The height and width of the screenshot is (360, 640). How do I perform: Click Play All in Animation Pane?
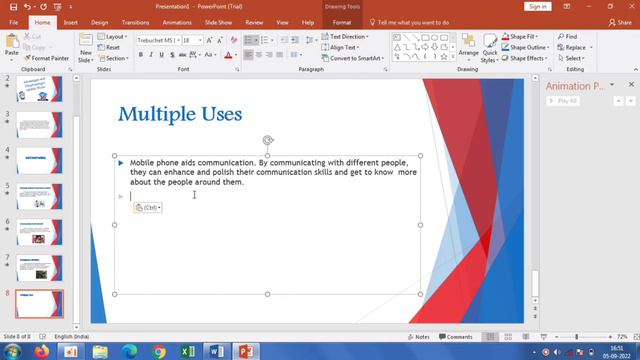(563, 101)
